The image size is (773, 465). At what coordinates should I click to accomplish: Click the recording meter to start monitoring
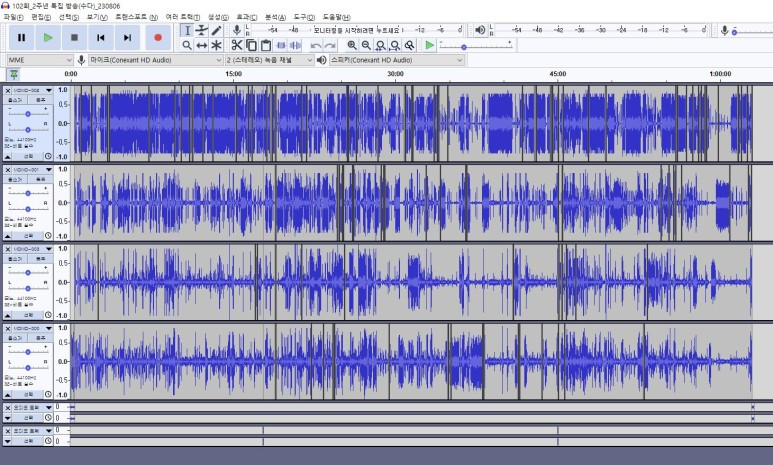(x=357, y=30)
